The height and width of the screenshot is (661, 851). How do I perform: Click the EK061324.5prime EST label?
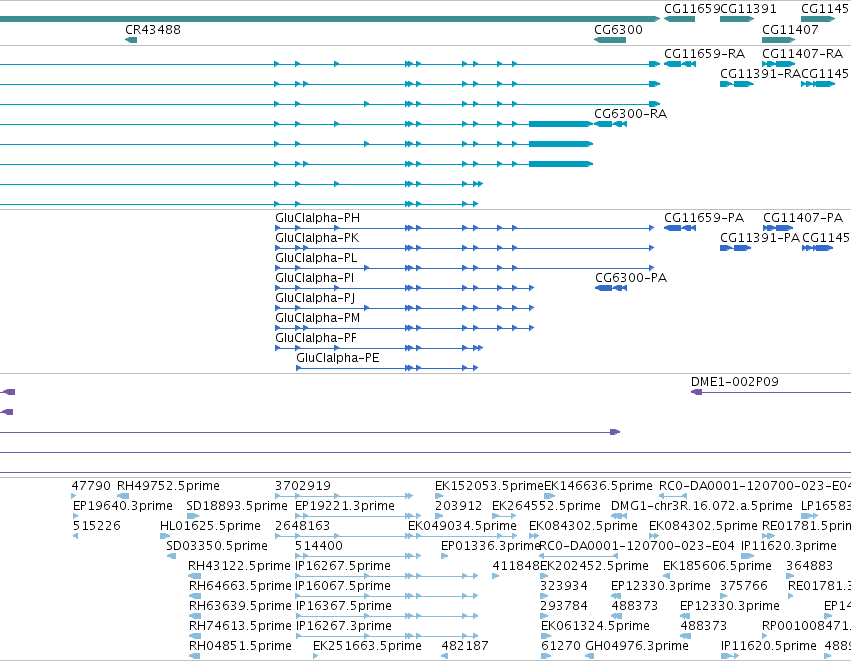tap(595, 626)
